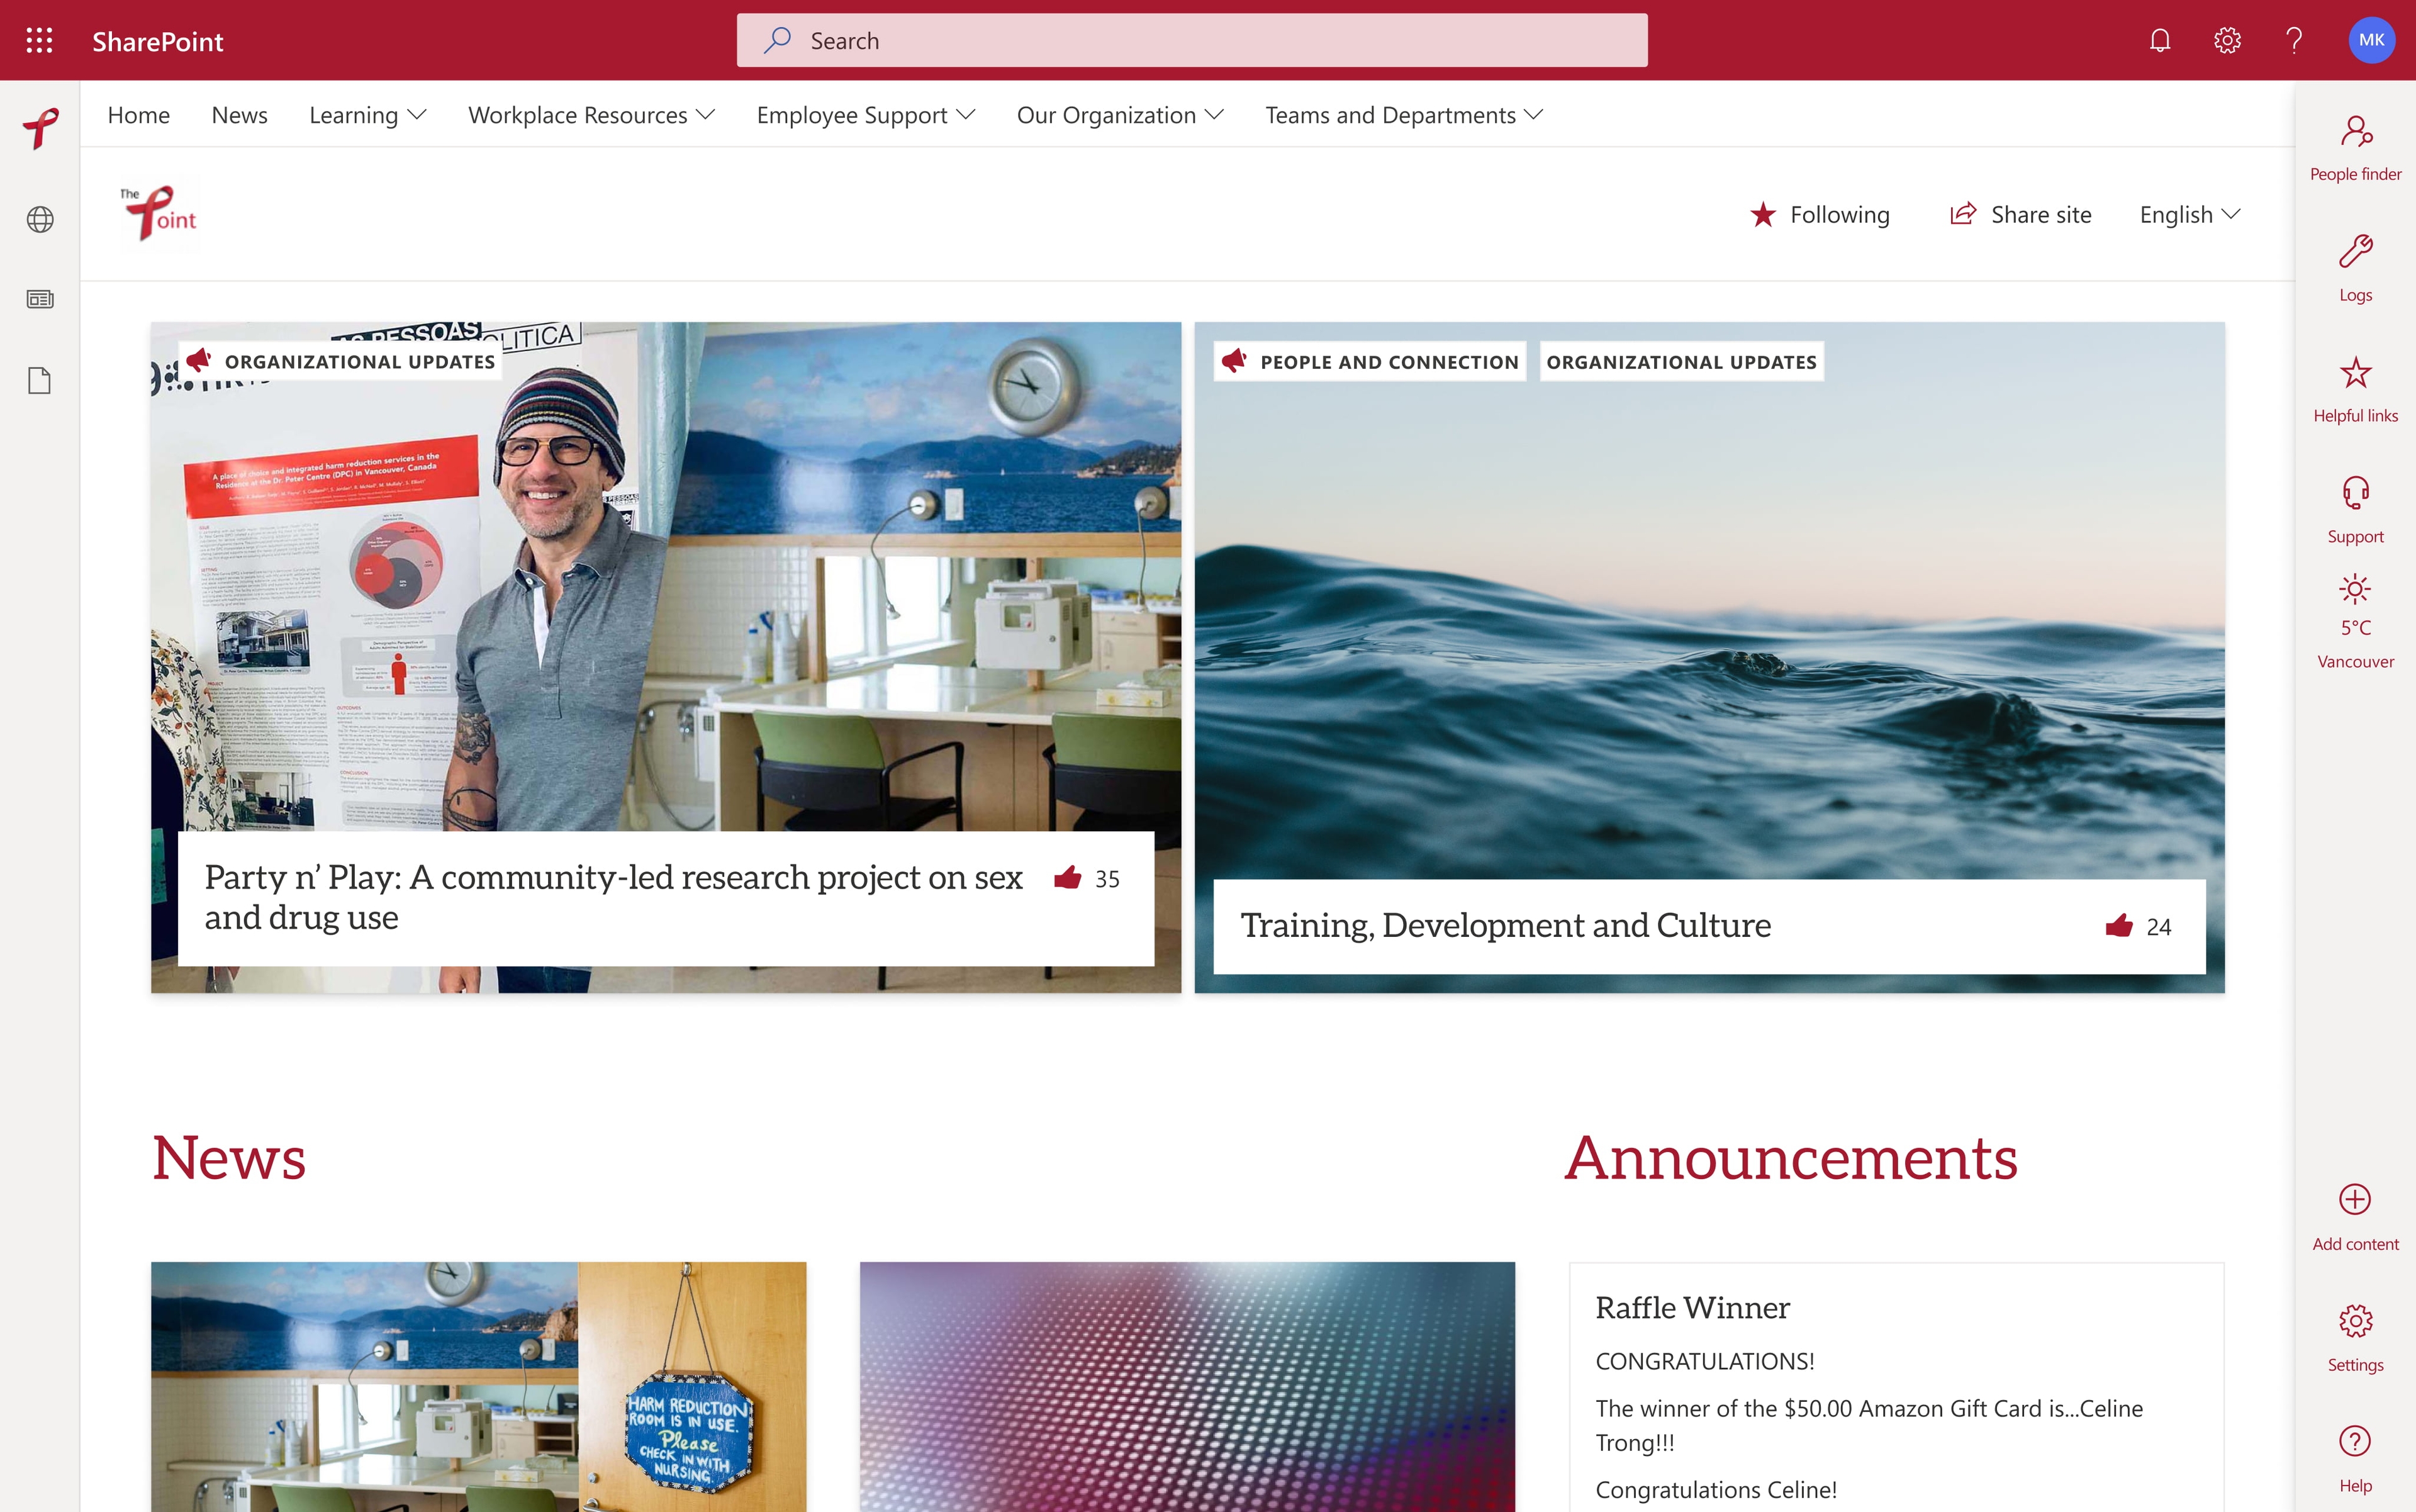Click the Add Content icon in sidebar
The image size is (2416, 1512).
2355,1200
